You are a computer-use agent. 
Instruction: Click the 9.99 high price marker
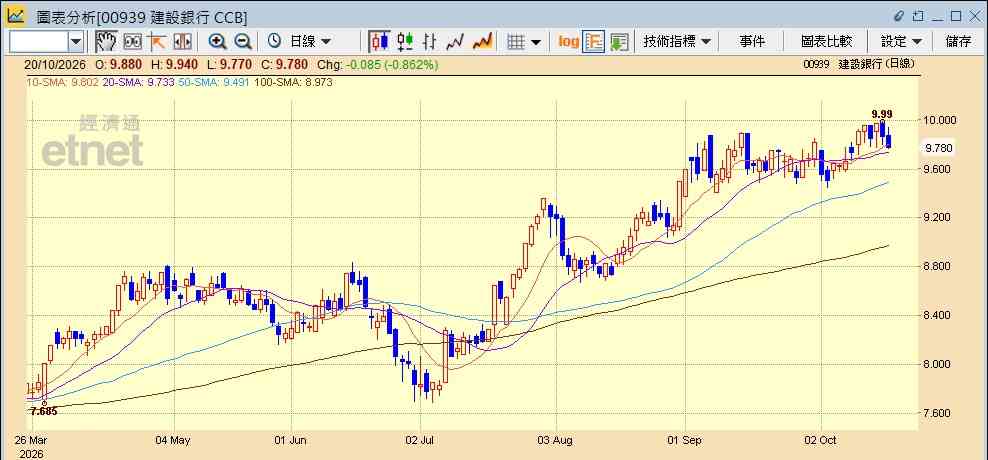pos(882,113)
